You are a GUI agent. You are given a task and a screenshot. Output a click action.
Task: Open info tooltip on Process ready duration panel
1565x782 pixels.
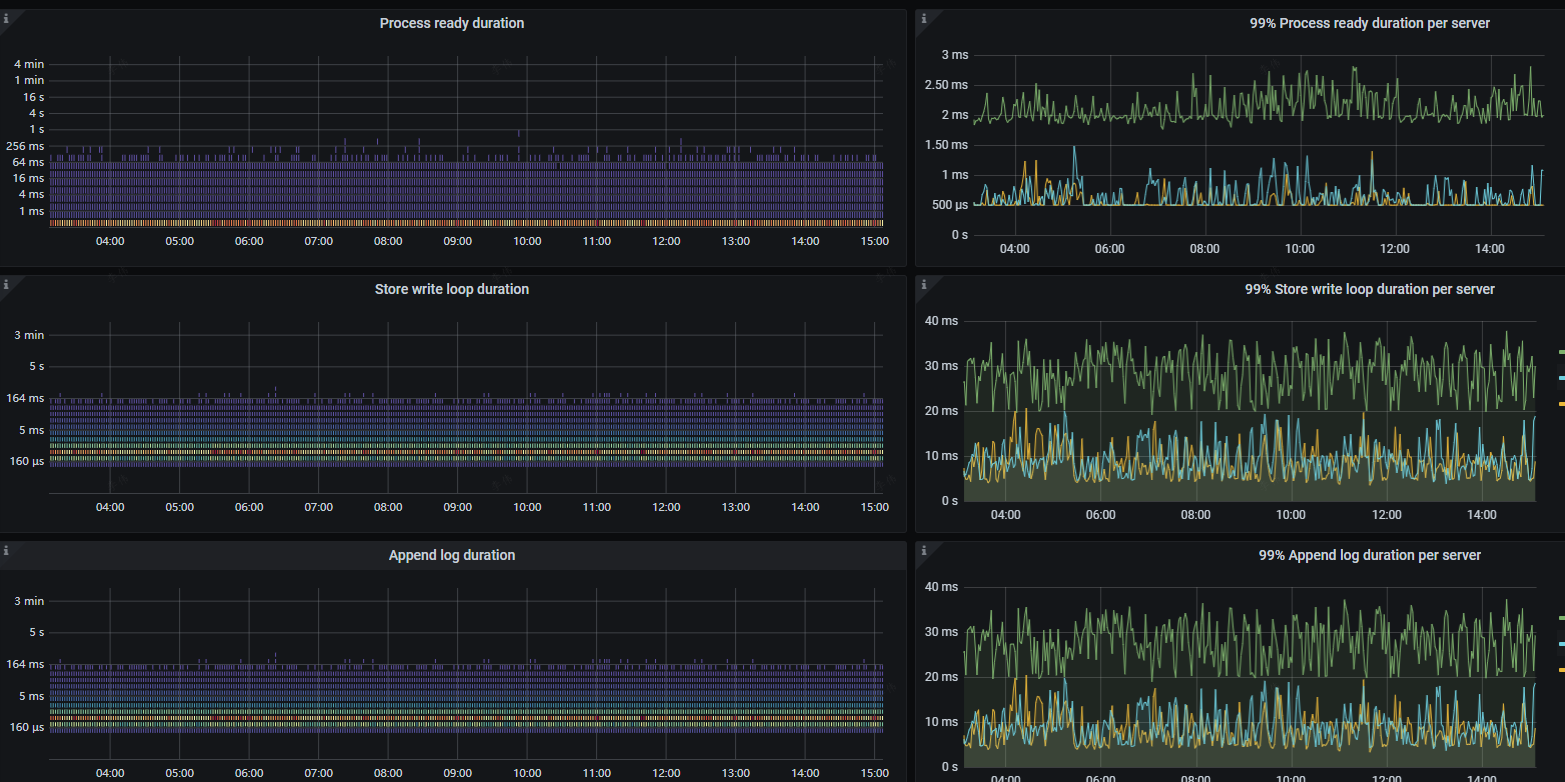tap(6, 17)
